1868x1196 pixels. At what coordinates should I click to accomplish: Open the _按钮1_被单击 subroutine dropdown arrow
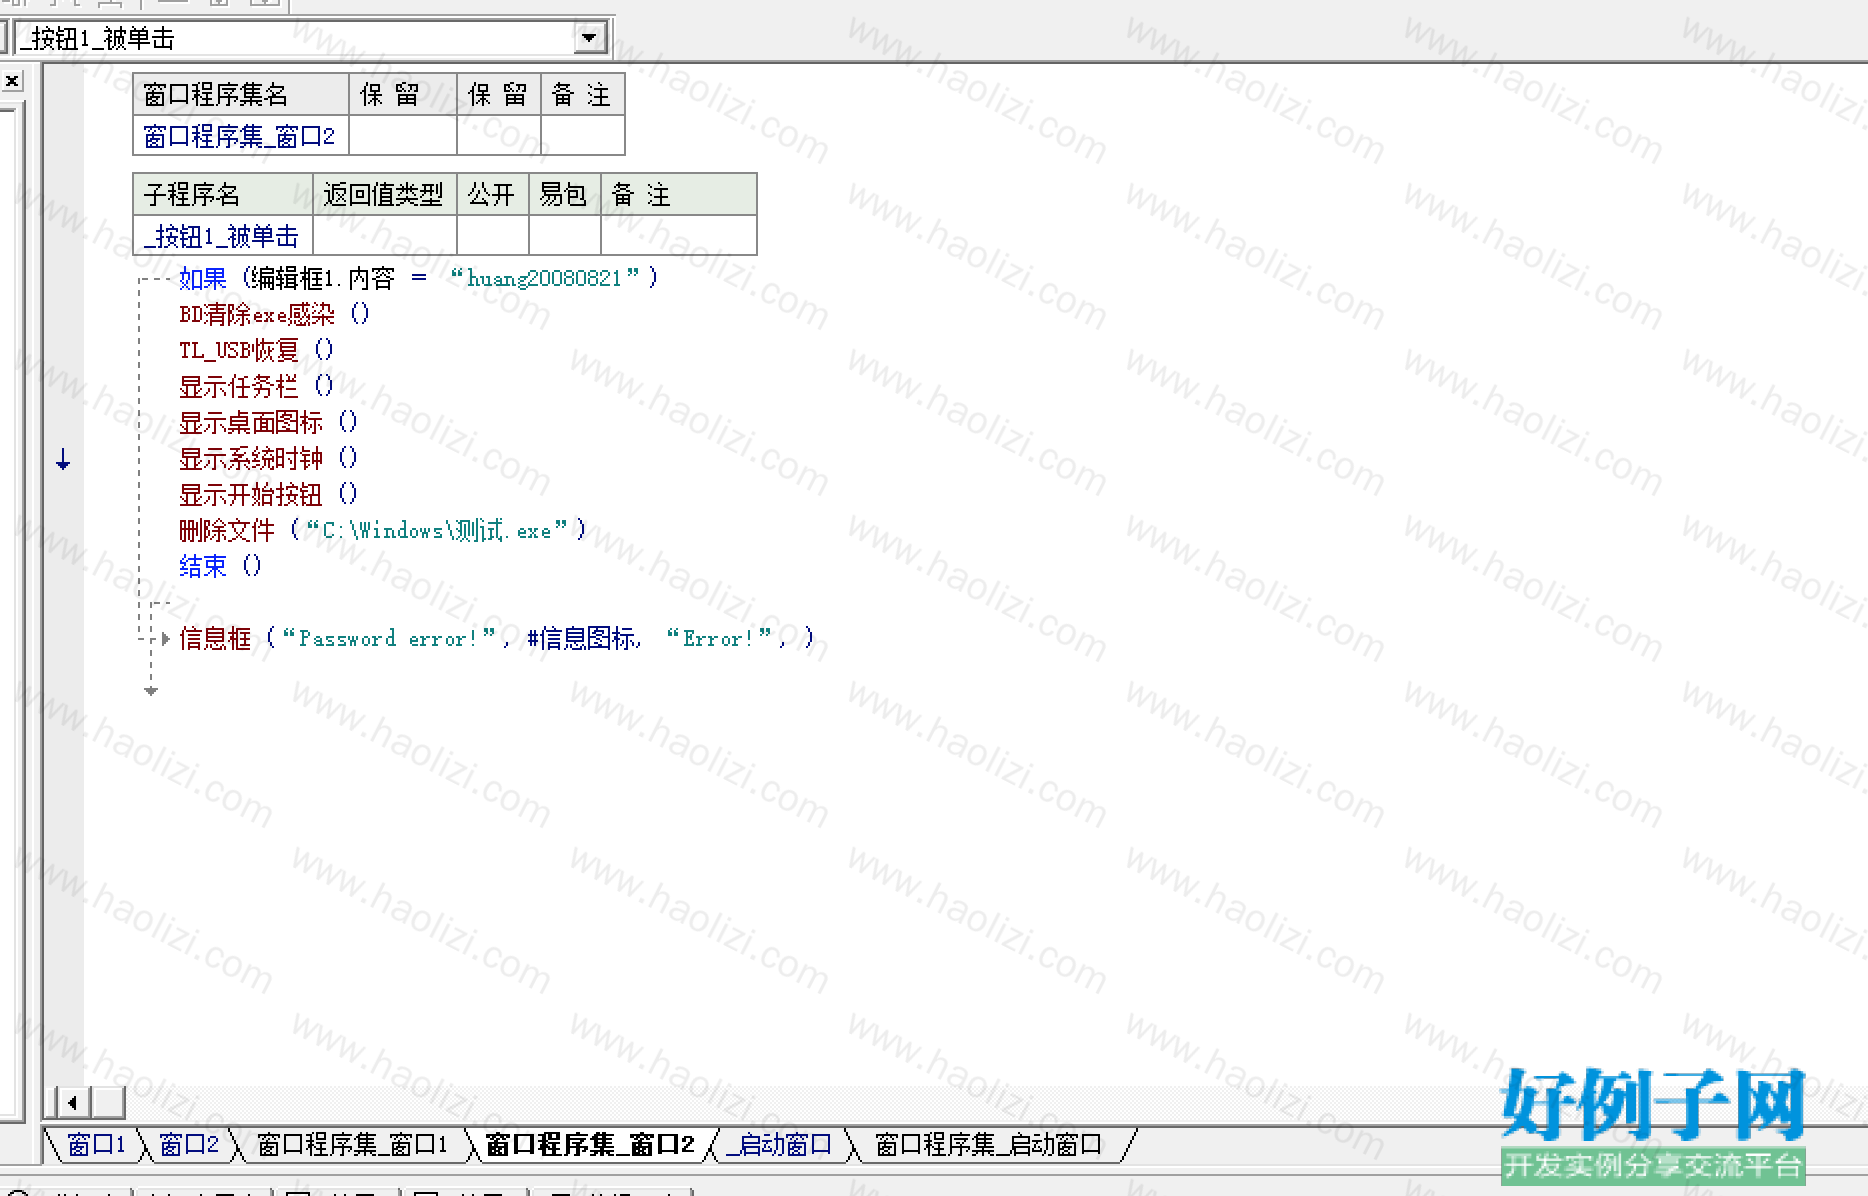pyautogui.click(x=589, y=38)
